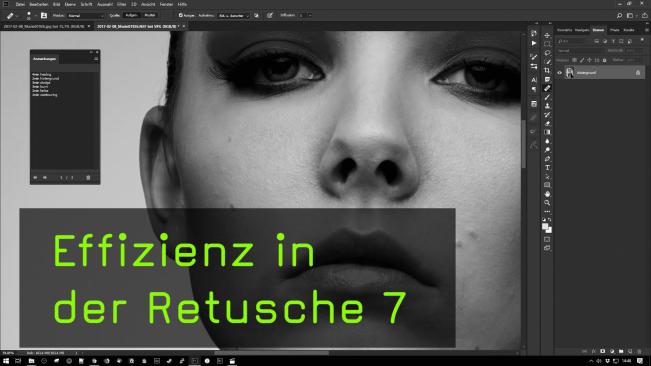Image resolution: width=651 pixels, height=366 pixels.
Task: Toggle the pressure-for-size icon in options bar
Action: 270,15
